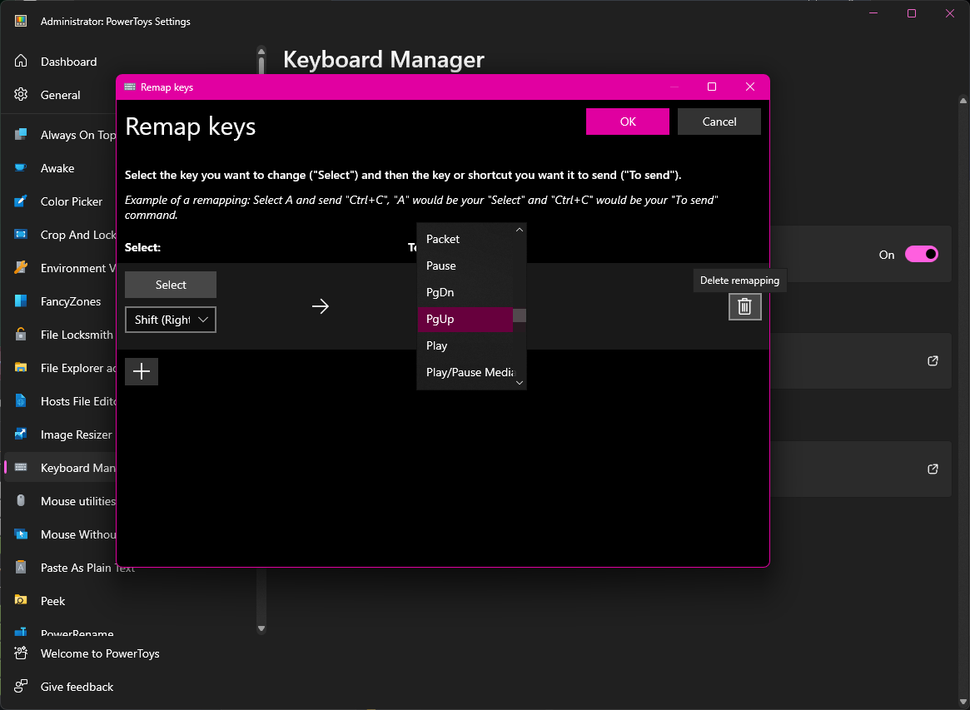Click the Select key button

[x=171, y=284]
